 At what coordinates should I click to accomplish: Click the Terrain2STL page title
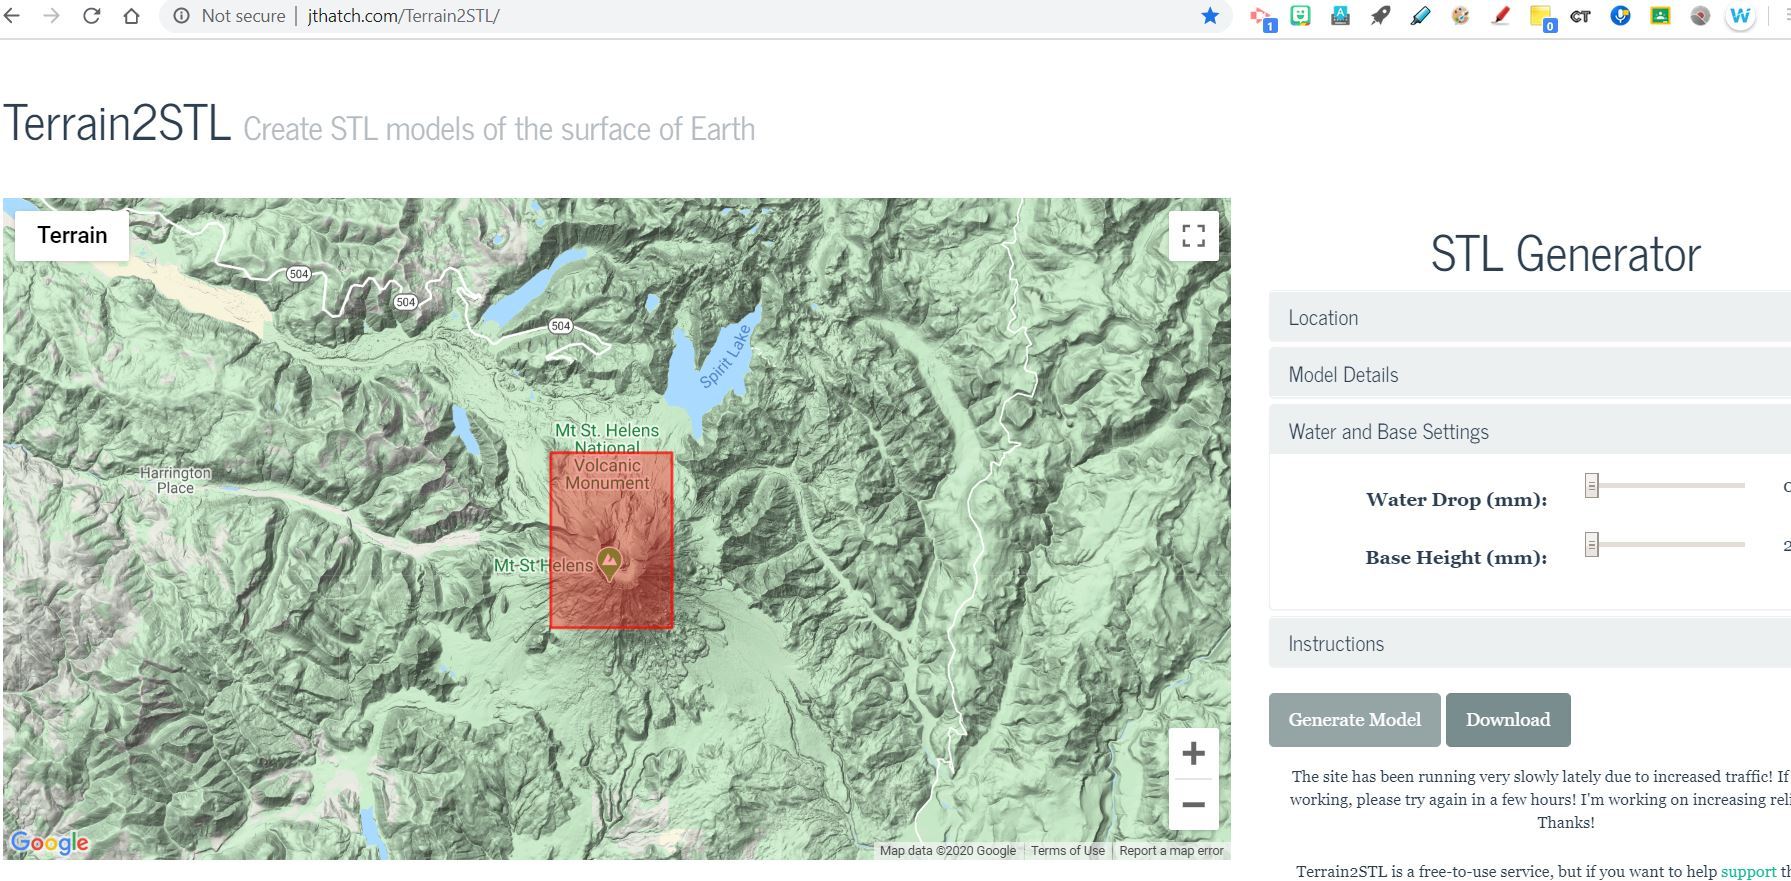[117, 124]
